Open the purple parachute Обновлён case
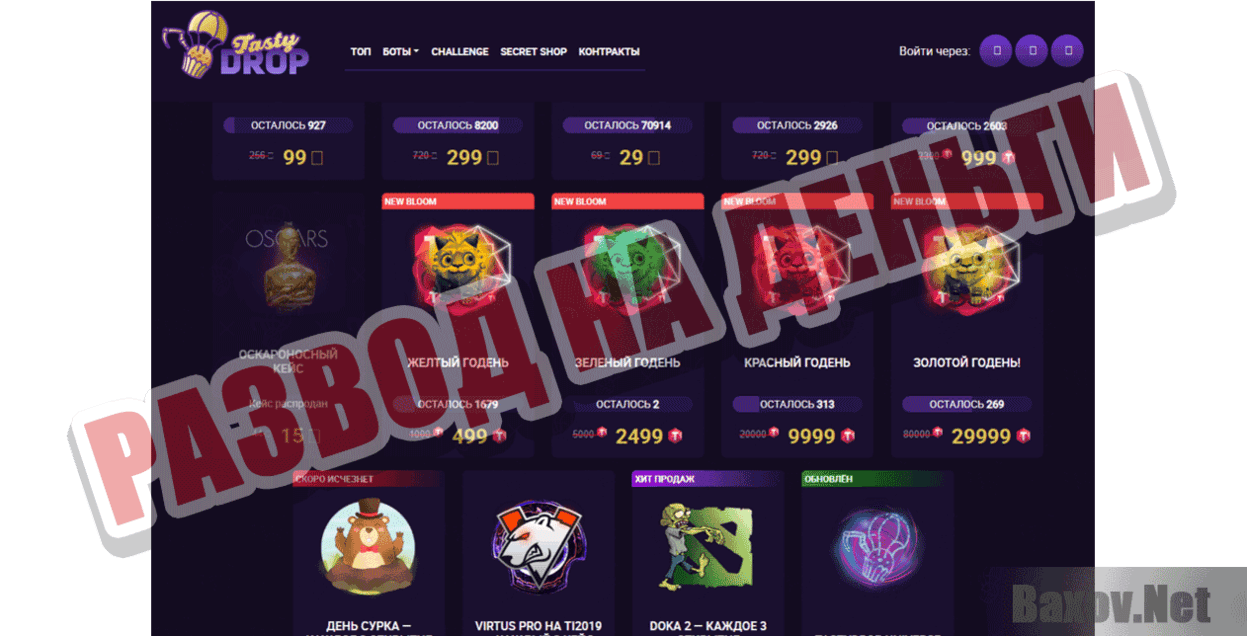Viewport: 1247px width, 636px height. [x=877, y=548]
